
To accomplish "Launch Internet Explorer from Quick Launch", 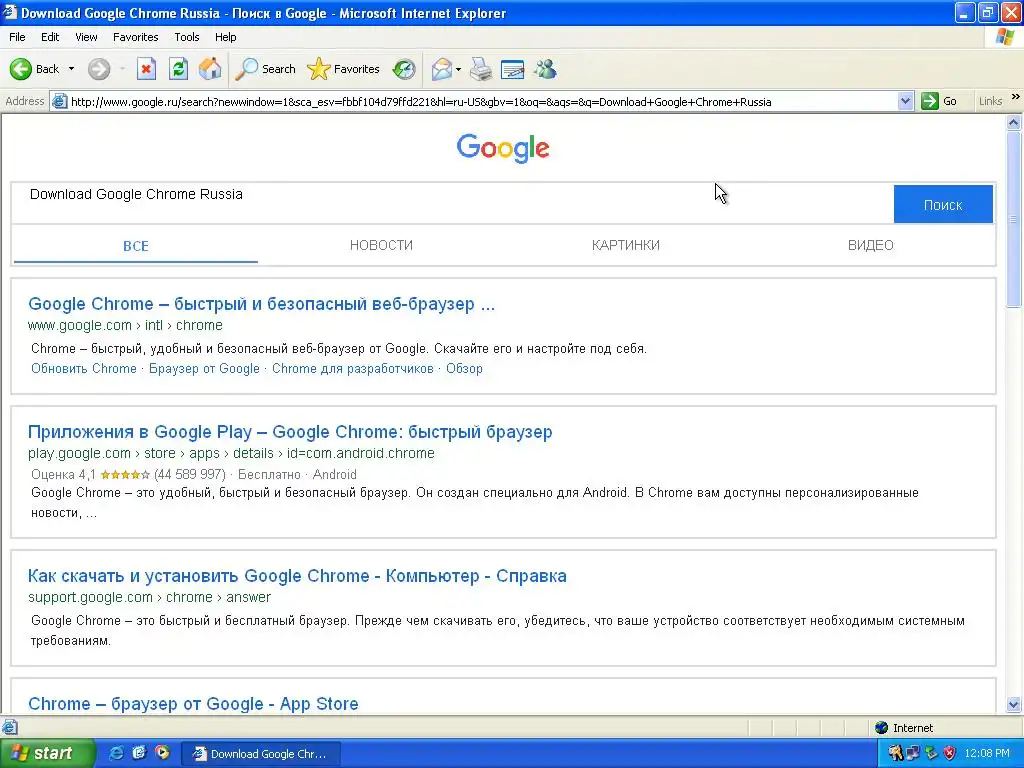I will pyautogui.click(x=116, y=753).
